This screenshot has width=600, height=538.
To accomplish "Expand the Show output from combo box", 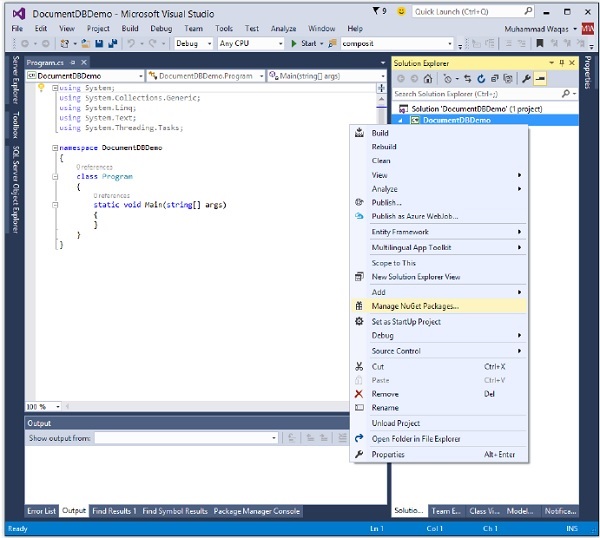I will [x=274, y=438].
